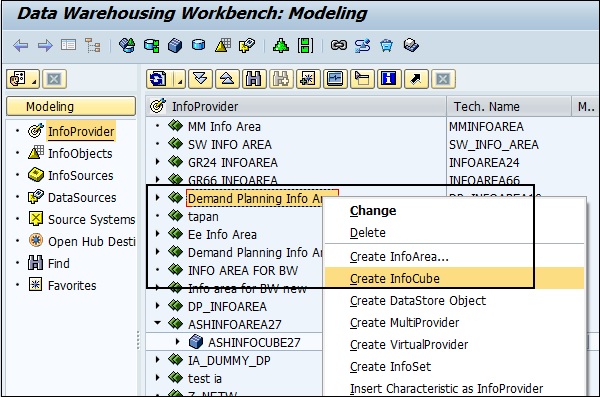
Task: Expand the test ia node
Action: pos(157,378)
